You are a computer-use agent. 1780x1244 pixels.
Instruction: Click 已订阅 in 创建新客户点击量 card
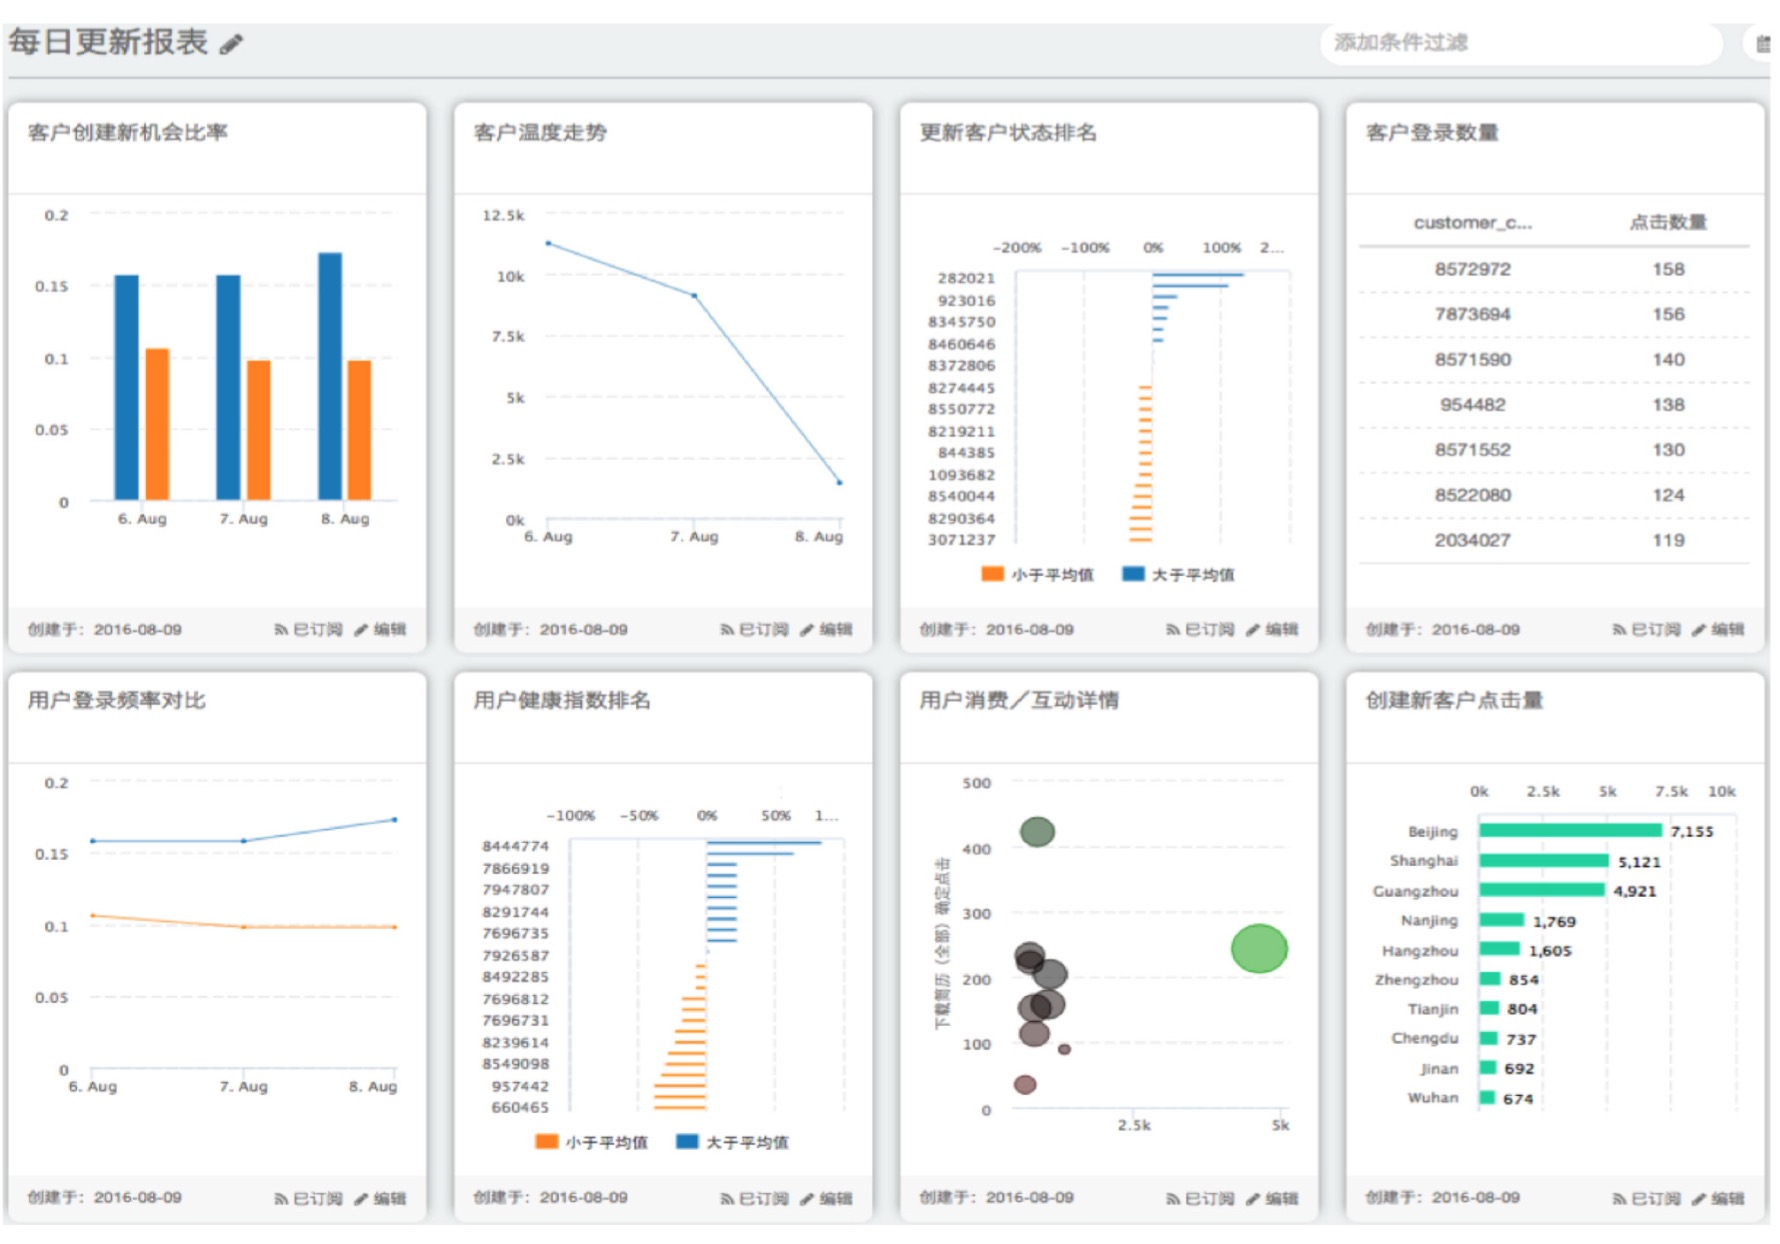pyautogui.click(x=1647, y=1198)
